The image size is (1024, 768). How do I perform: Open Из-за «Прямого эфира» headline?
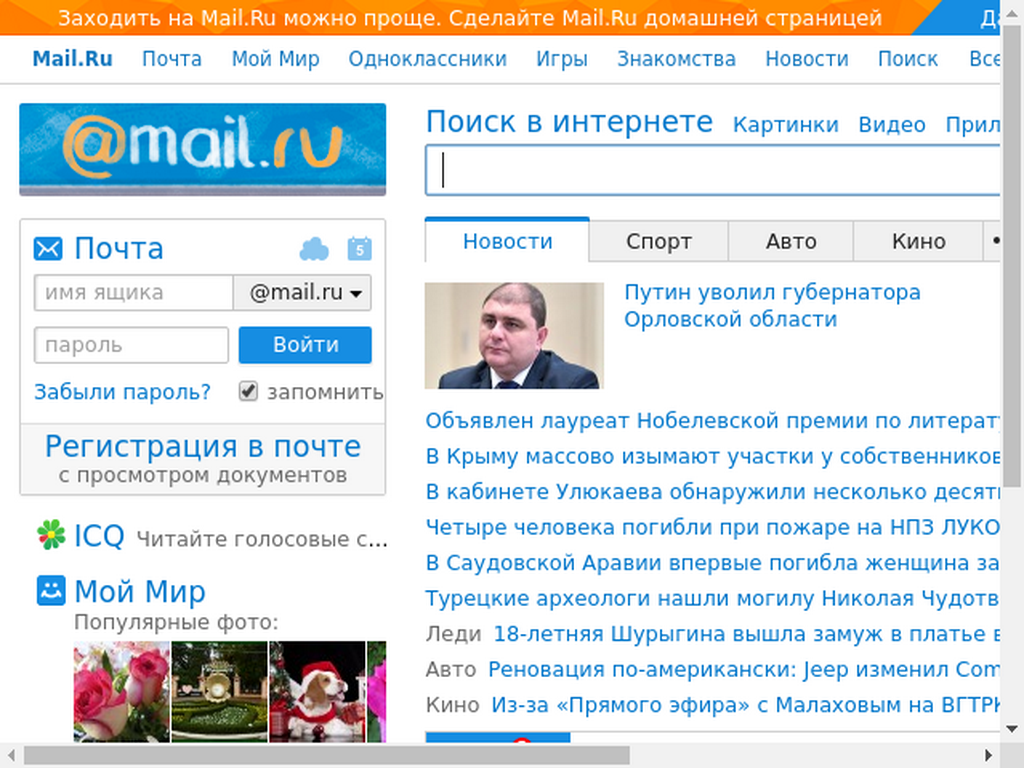point(746,705)
